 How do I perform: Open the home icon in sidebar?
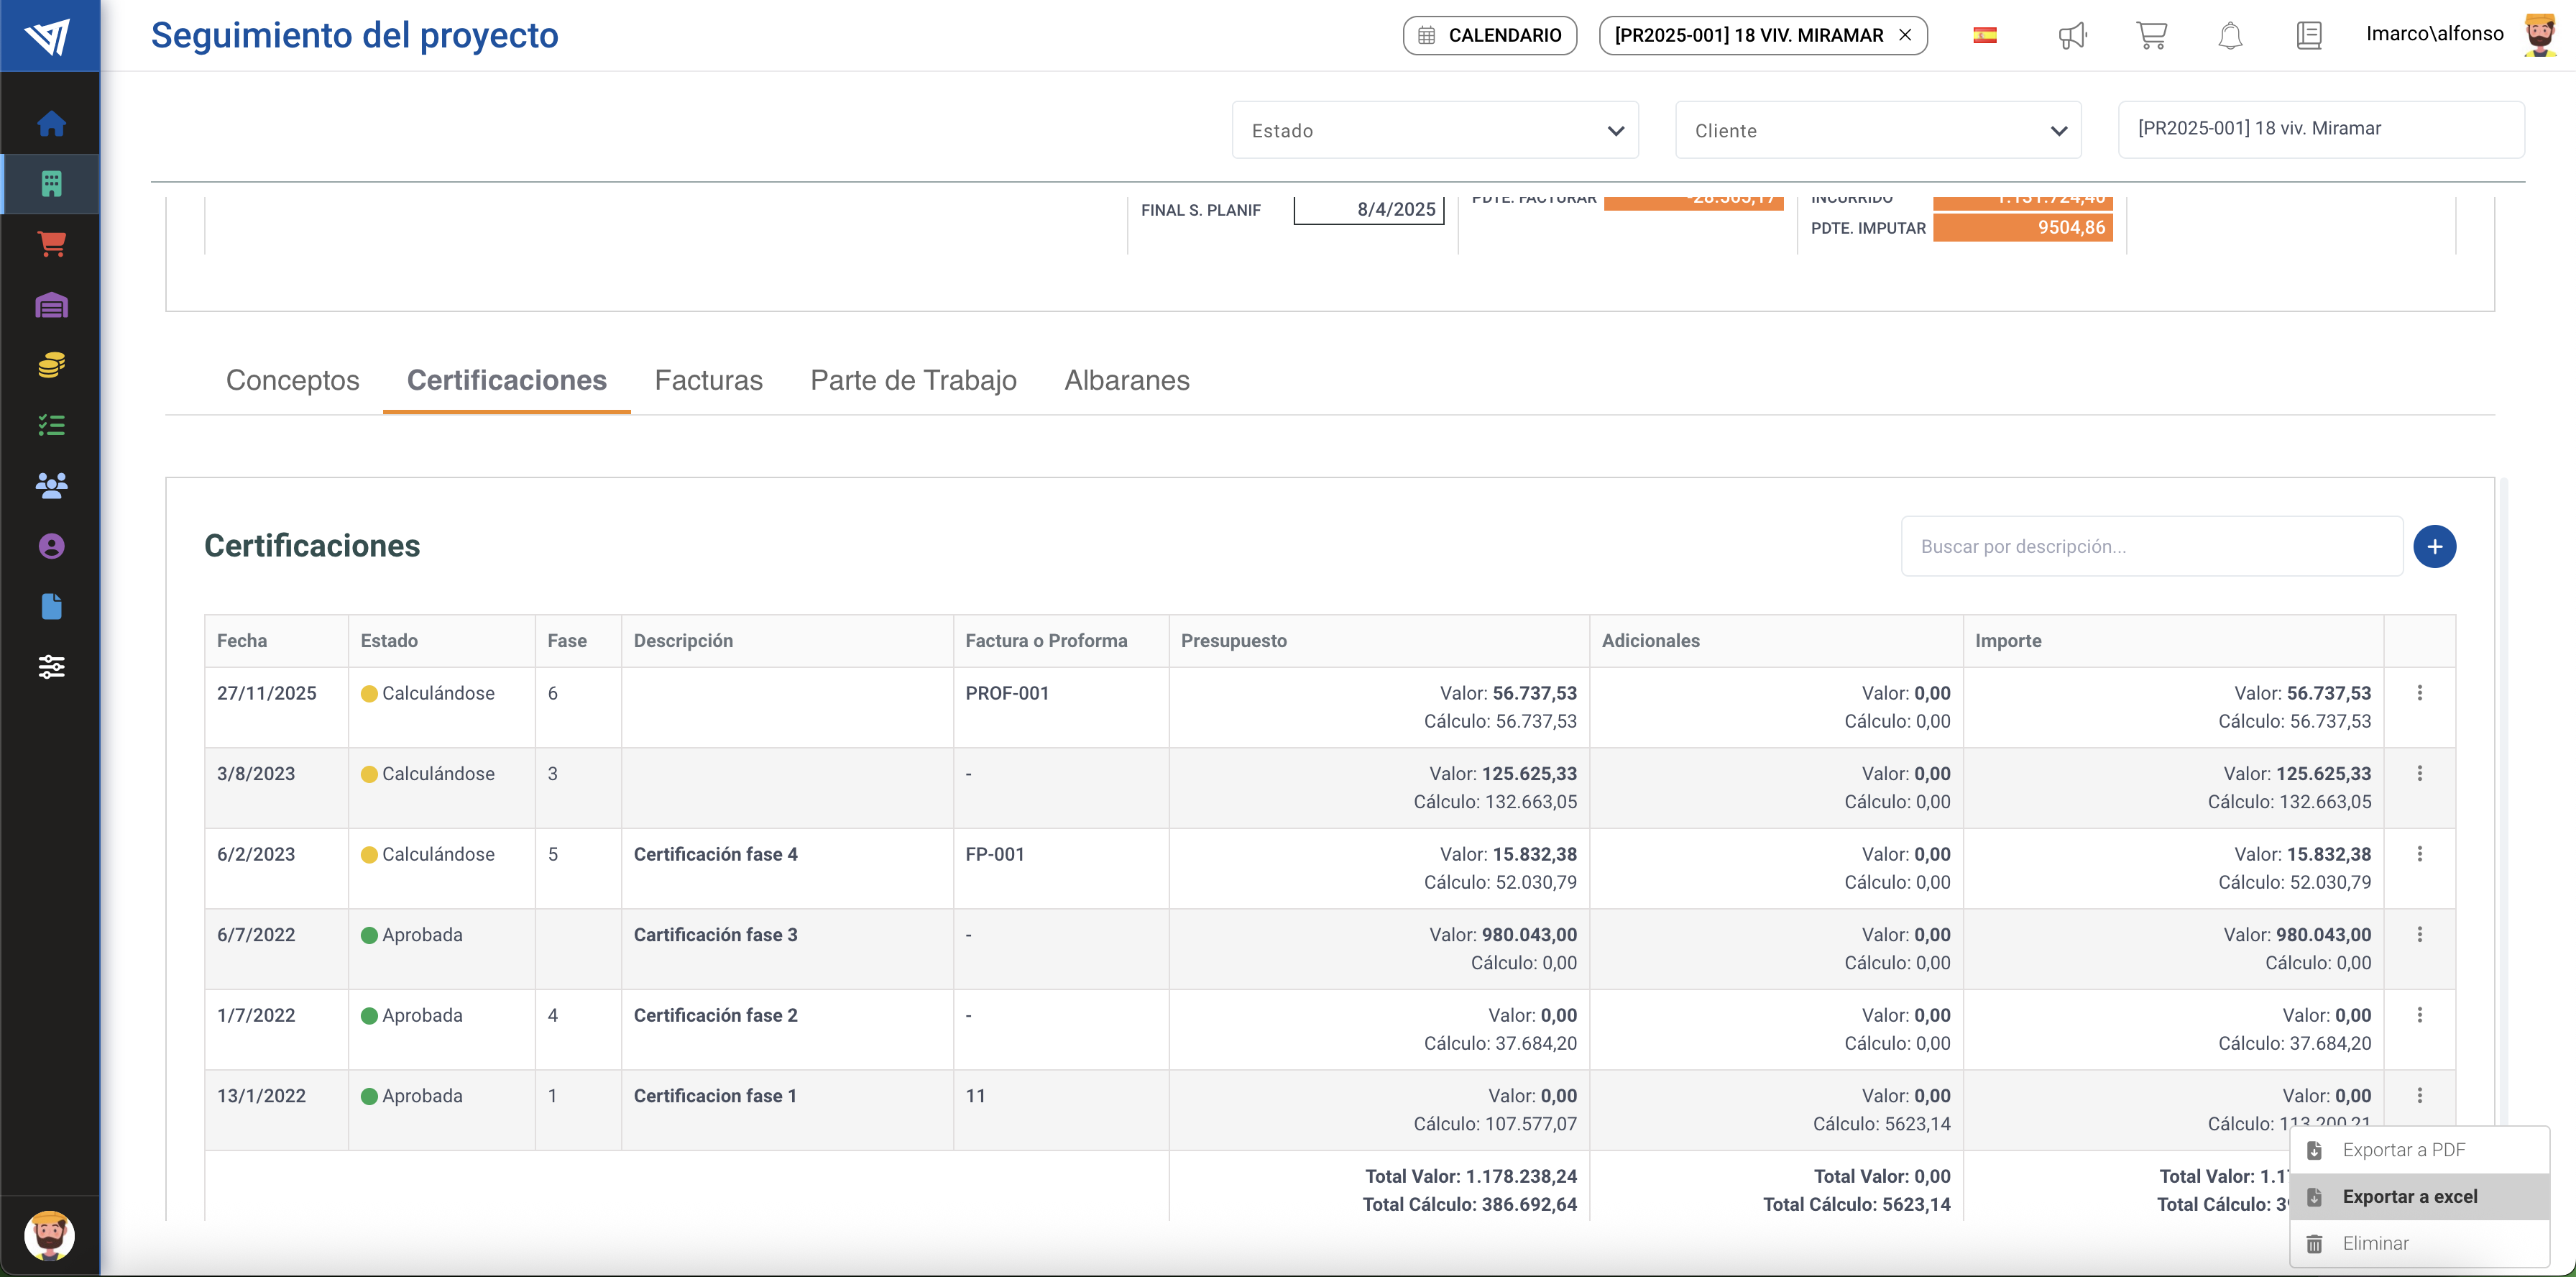[51, 124]
